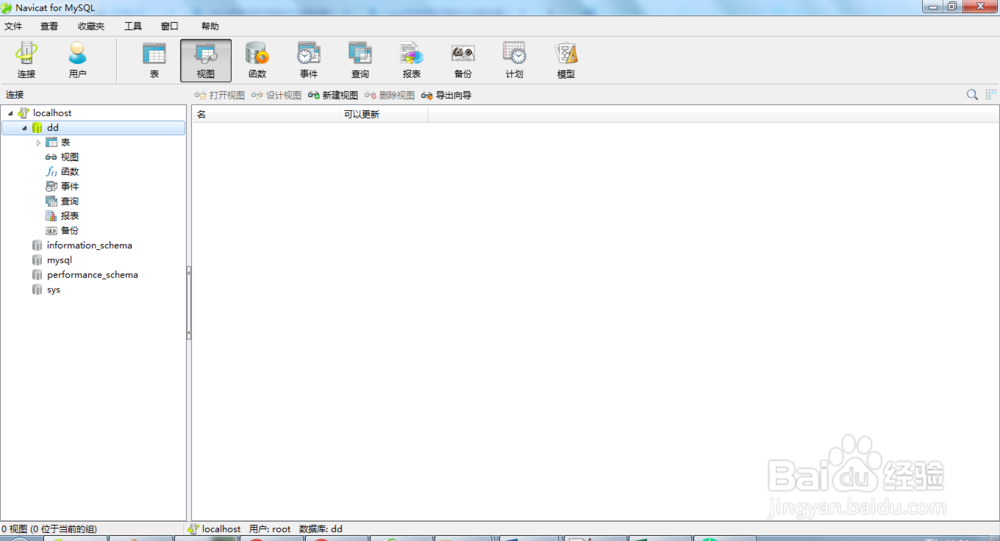Open the Function (函数) toolbar icon
1000x541 pixels.
(257, 60)
